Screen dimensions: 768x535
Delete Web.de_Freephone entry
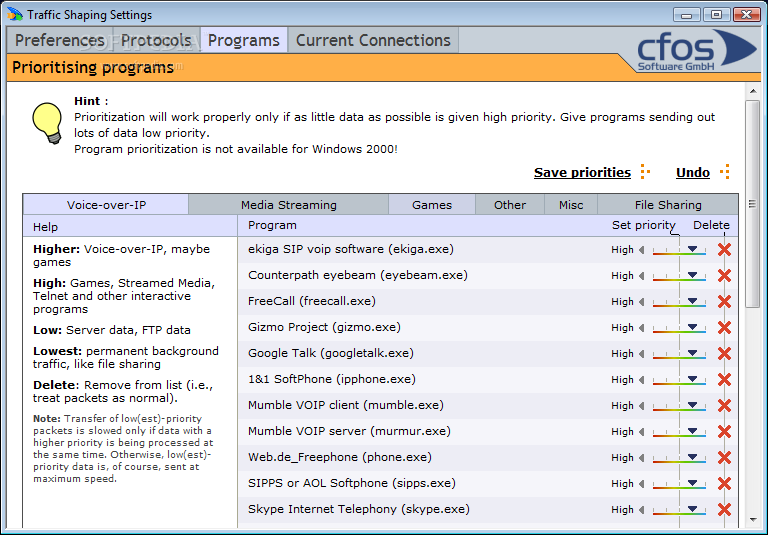tap(724, 458)
